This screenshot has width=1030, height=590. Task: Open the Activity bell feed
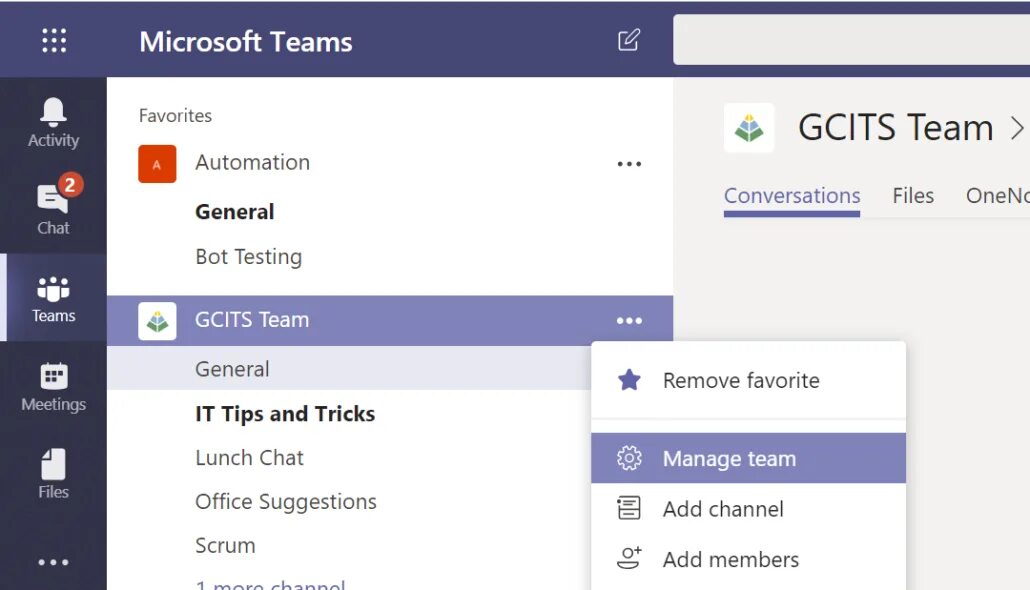coord(53,122)
